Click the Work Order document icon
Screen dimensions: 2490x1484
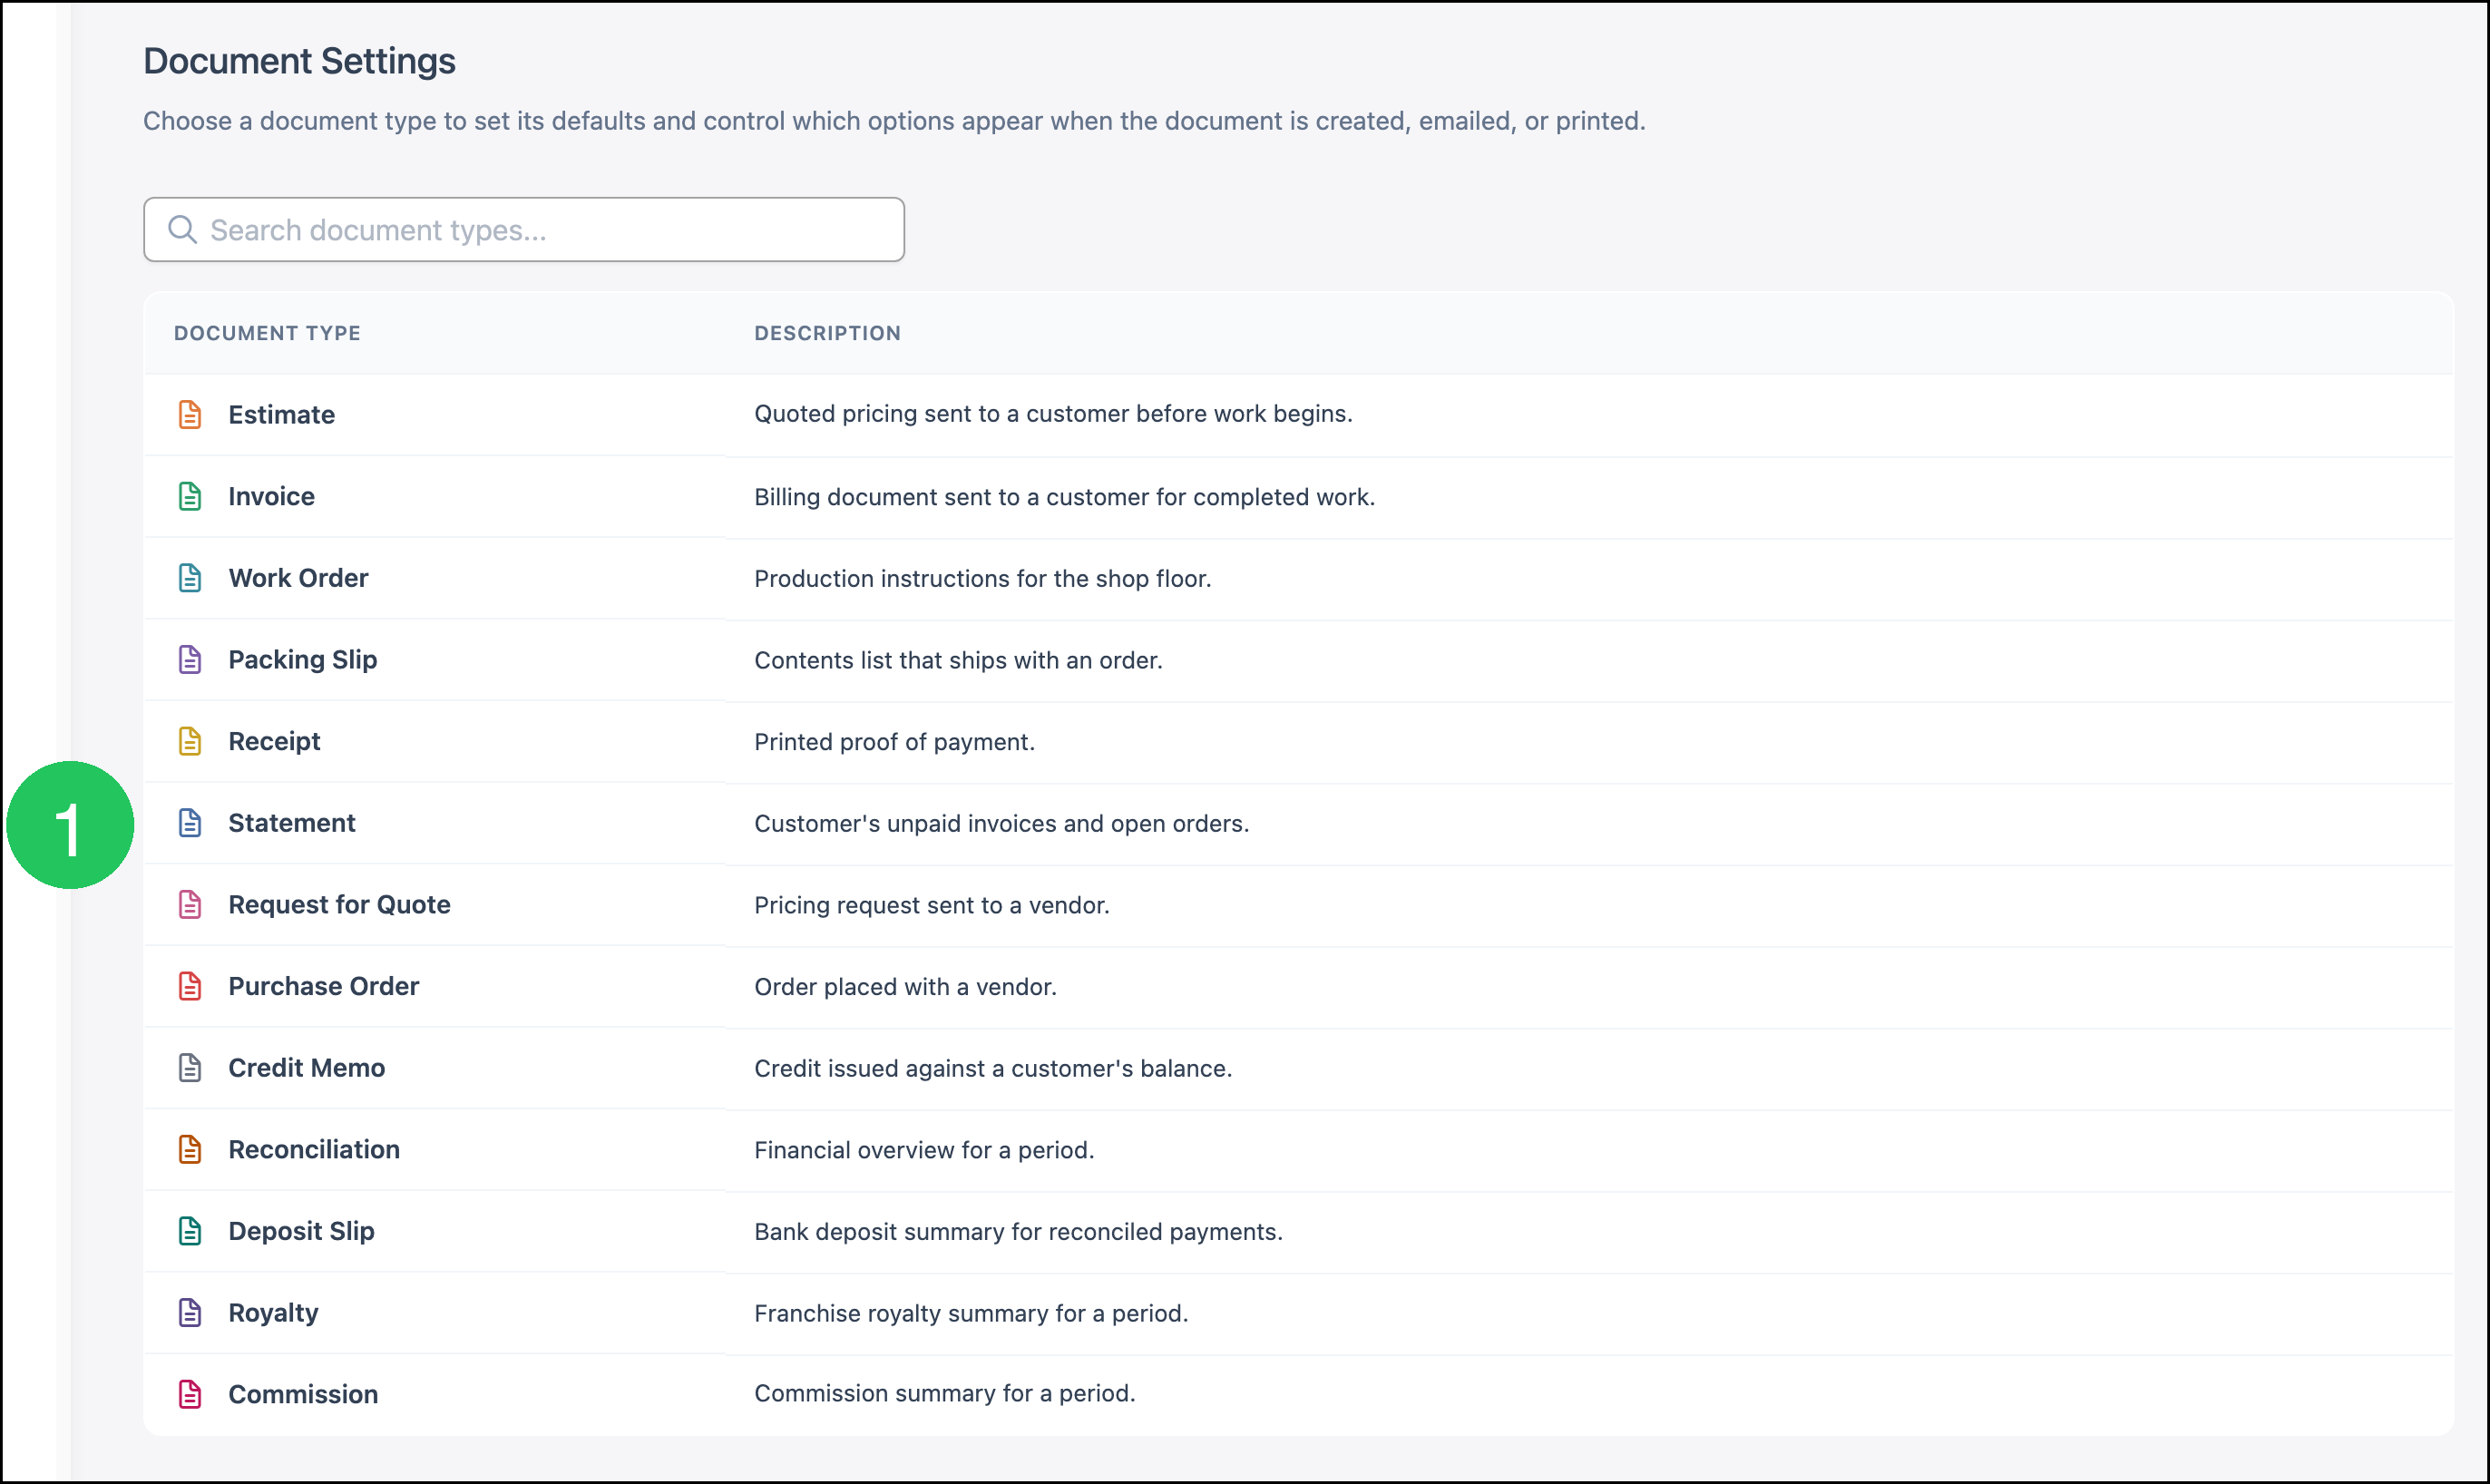point(190,578)
